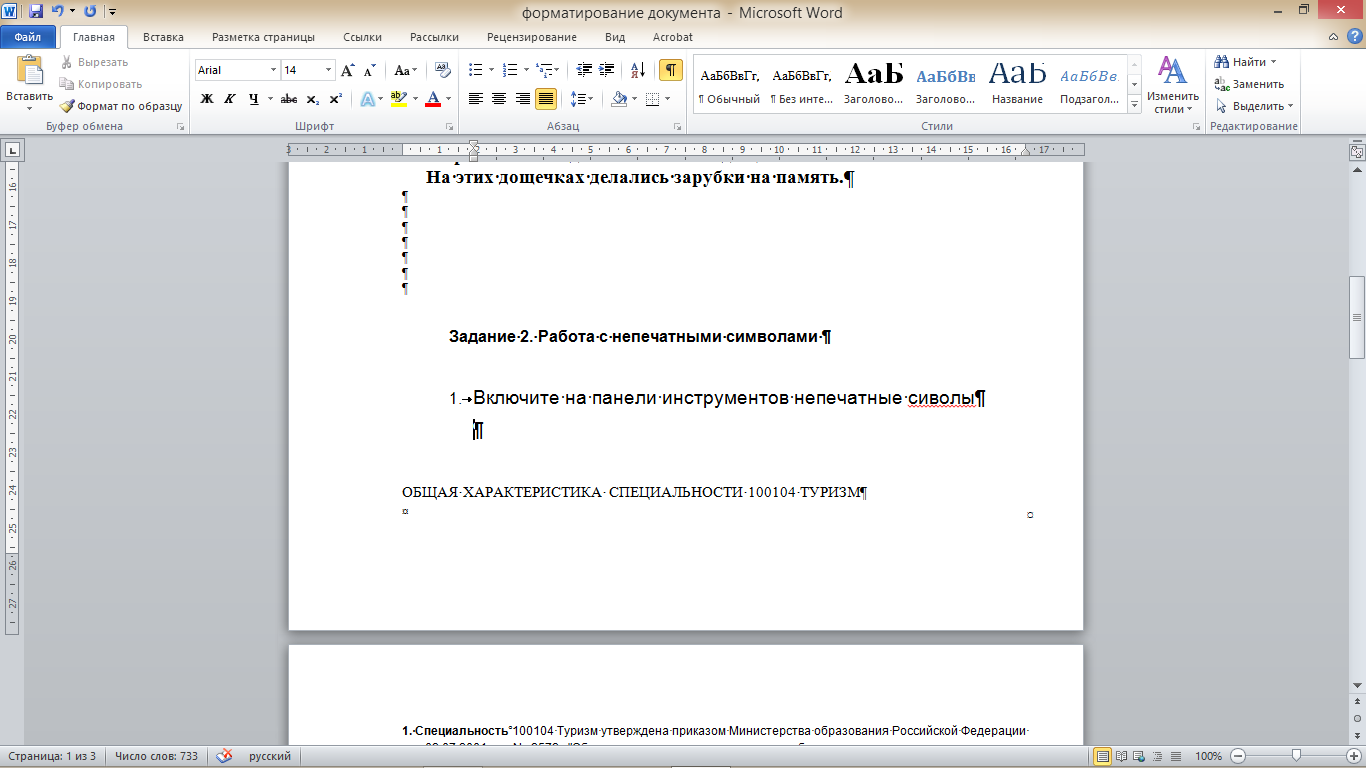Zoom out with minus button
The height and width of the screenshot is (768, 1366).
pos(1237,756)
